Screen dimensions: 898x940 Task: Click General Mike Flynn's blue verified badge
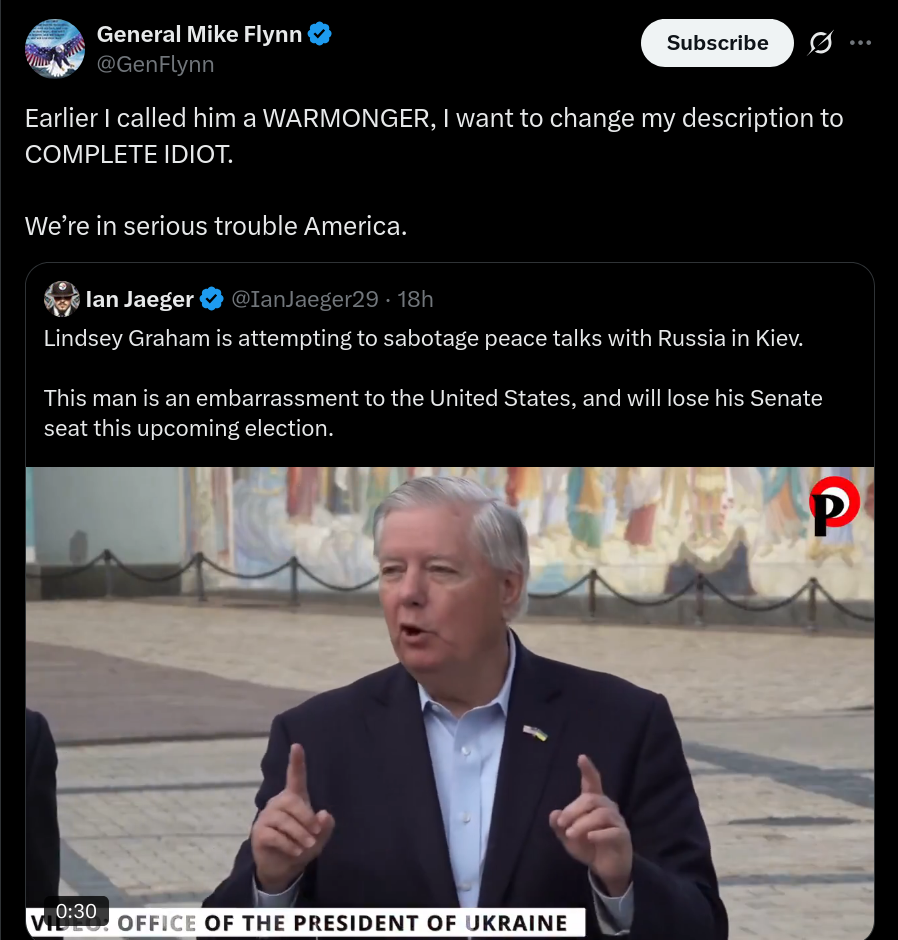(320, 34)
